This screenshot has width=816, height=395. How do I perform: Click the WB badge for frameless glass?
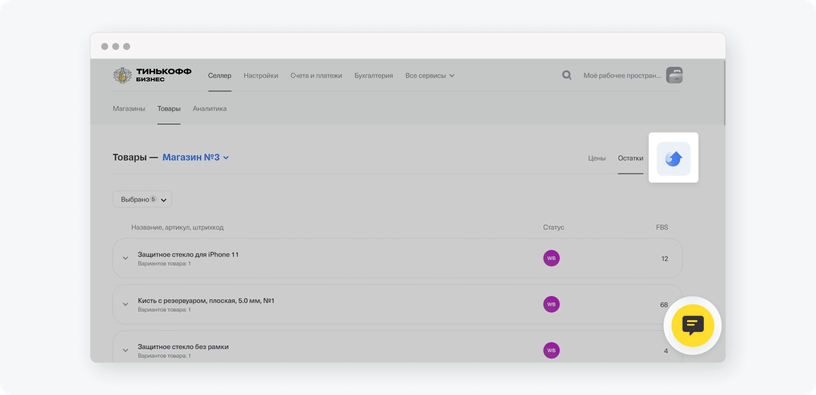coord(552,350)
